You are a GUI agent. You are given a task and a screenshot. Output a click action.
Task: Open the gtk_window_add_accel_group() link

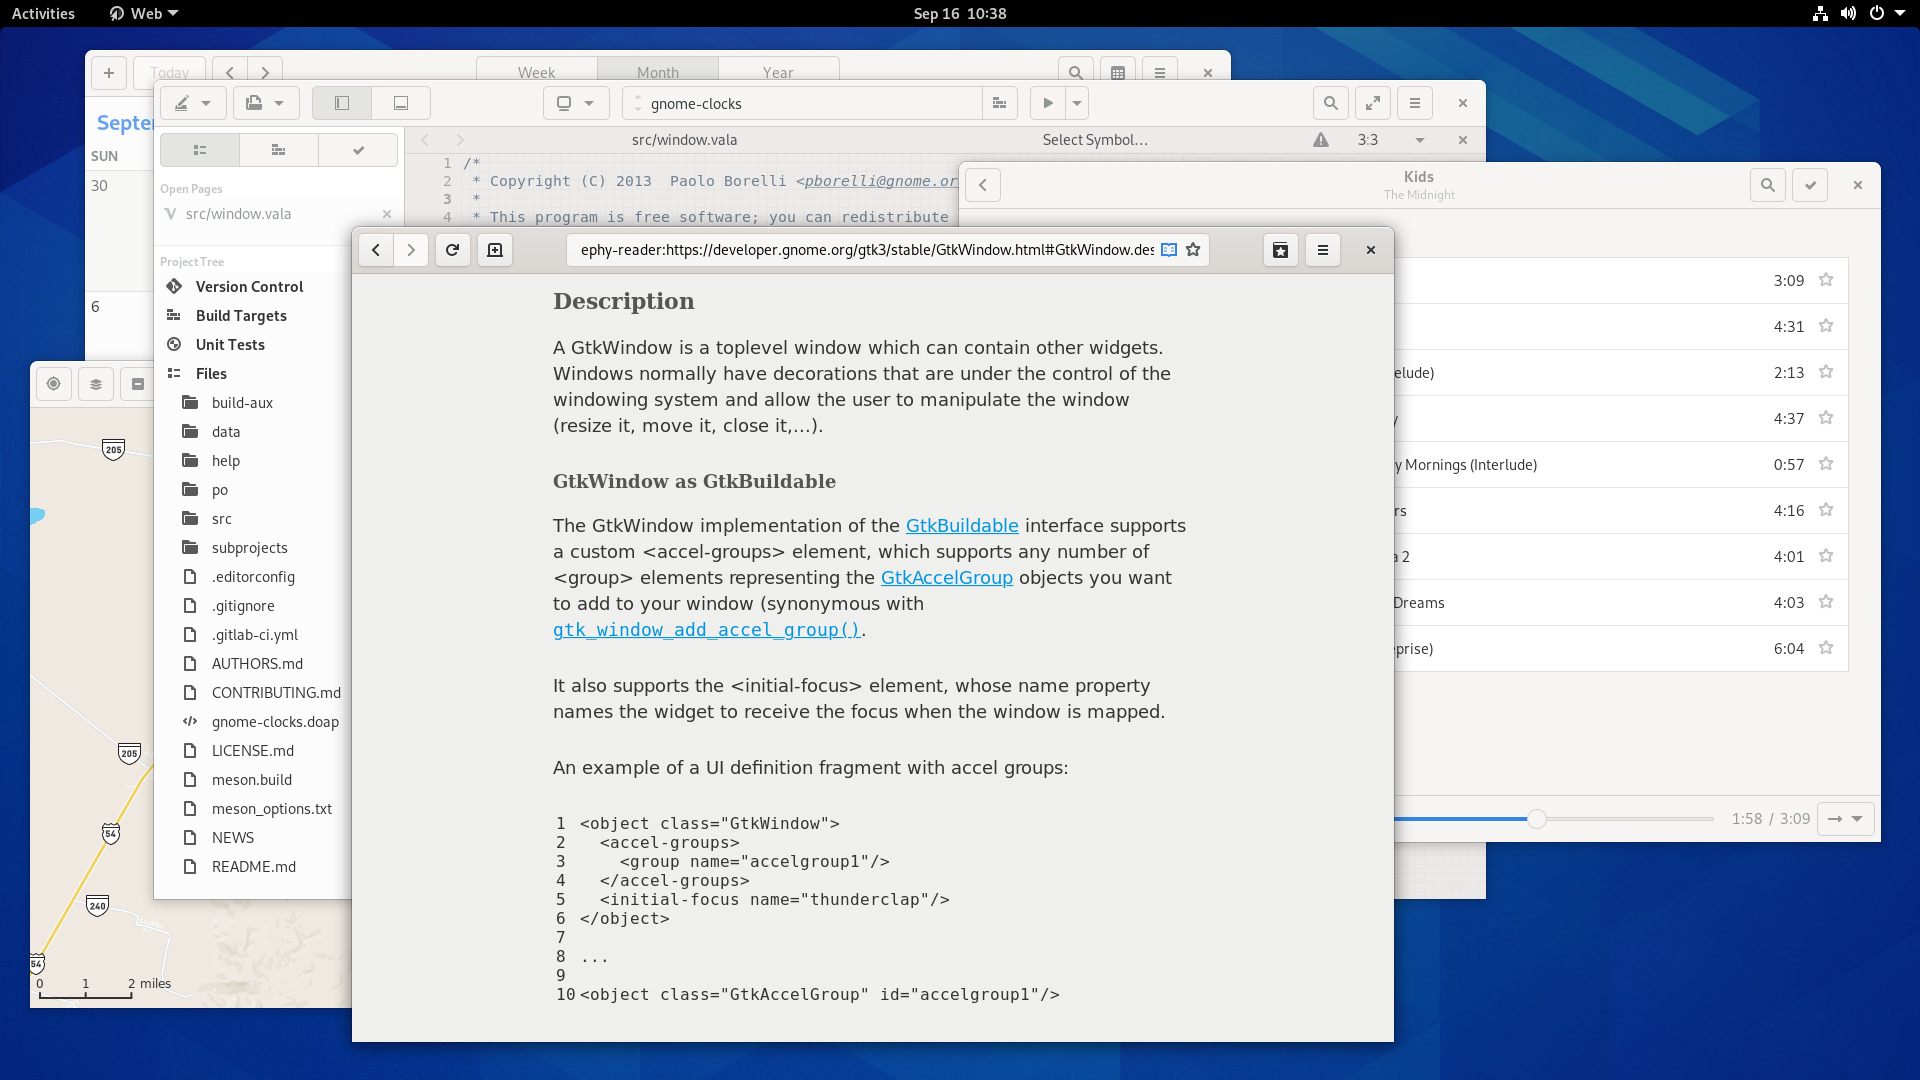pos(706,630)
